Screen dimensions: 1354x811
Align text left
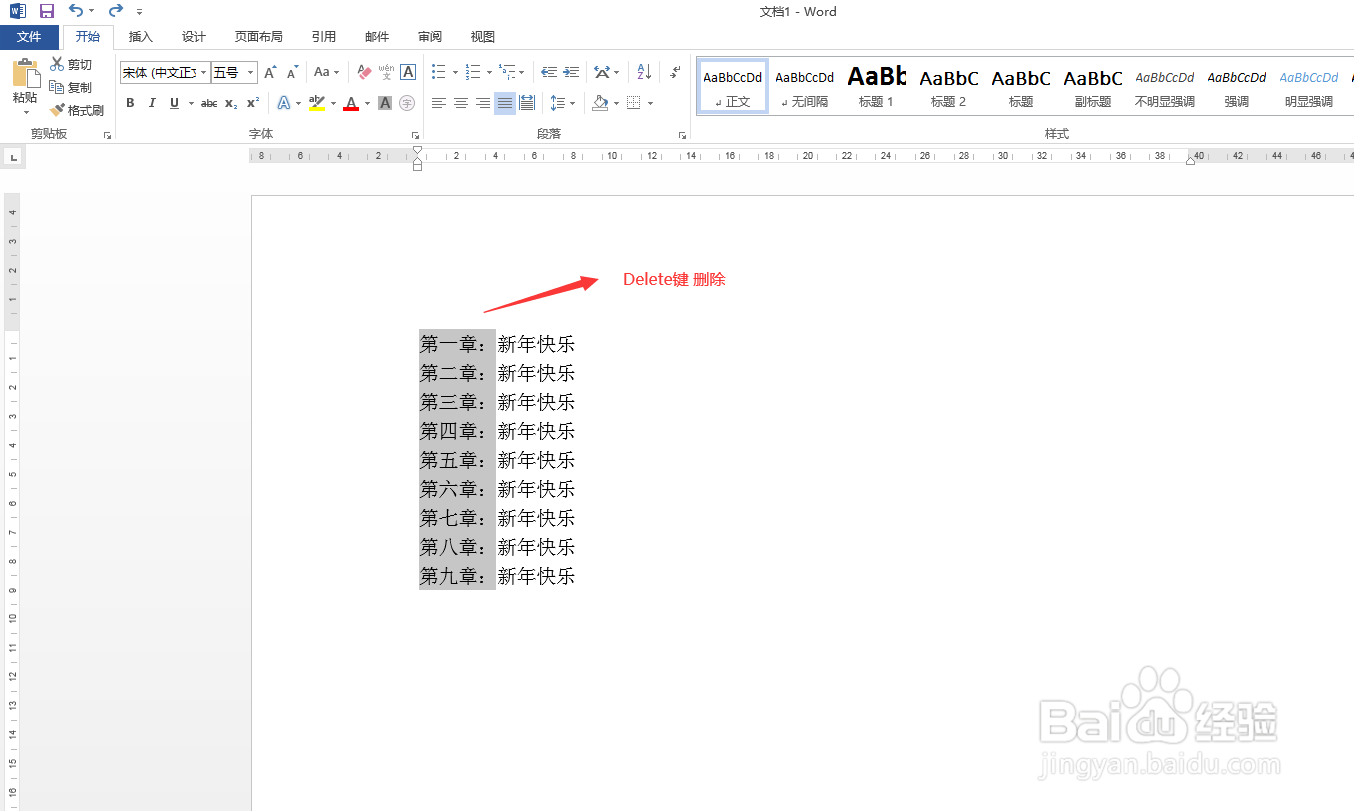click(x=439, y=103)
